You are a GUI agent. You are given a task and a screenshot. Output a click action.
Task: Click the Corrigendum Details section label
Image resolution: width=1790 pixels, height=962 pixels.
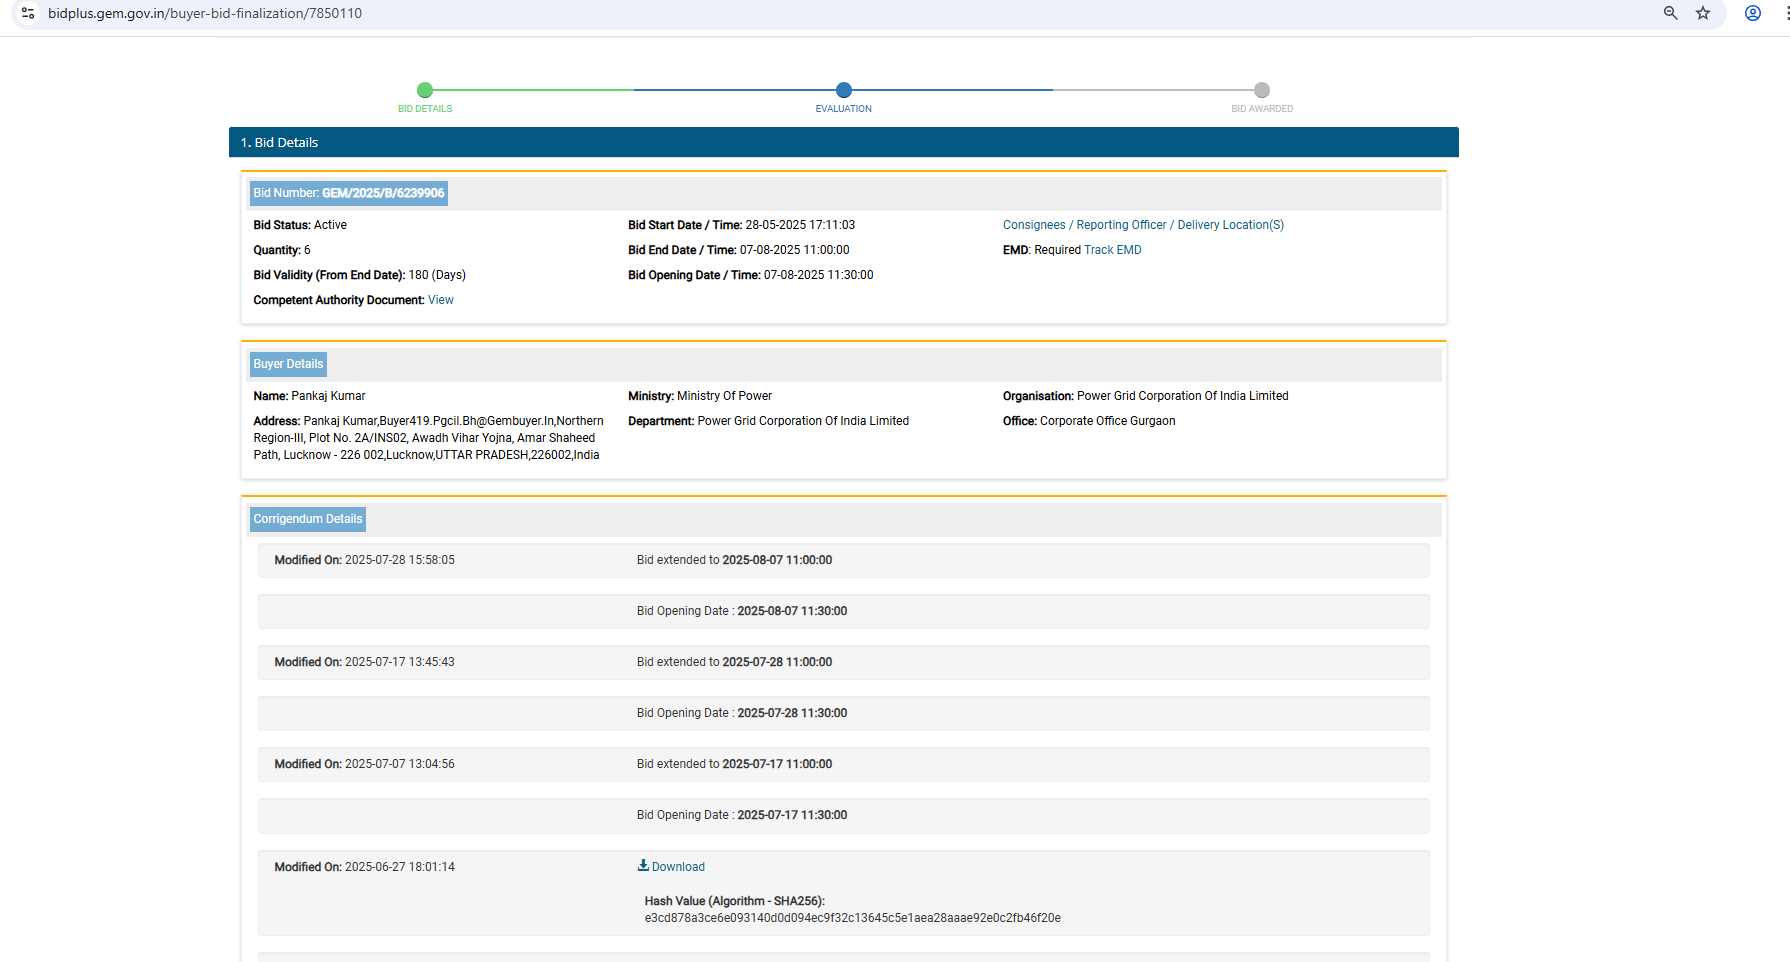308,519
